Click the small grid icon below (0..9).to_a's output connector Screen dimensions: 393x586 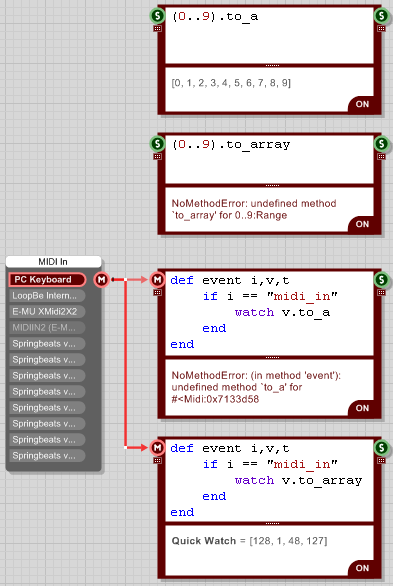pos(381,28)
